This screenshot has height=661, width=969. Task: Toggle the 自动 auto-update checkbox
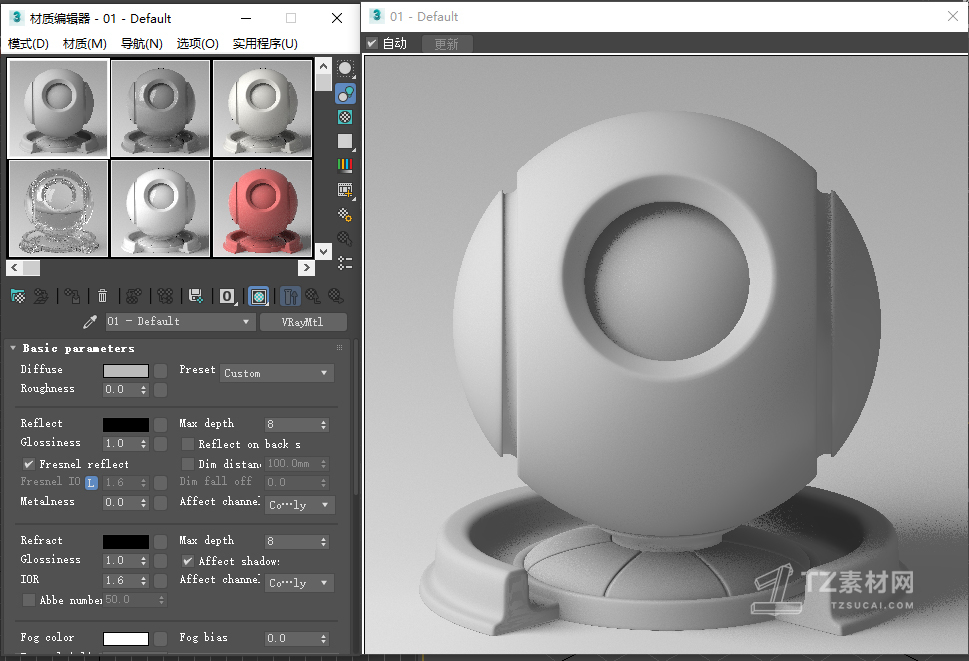[372, 43]
